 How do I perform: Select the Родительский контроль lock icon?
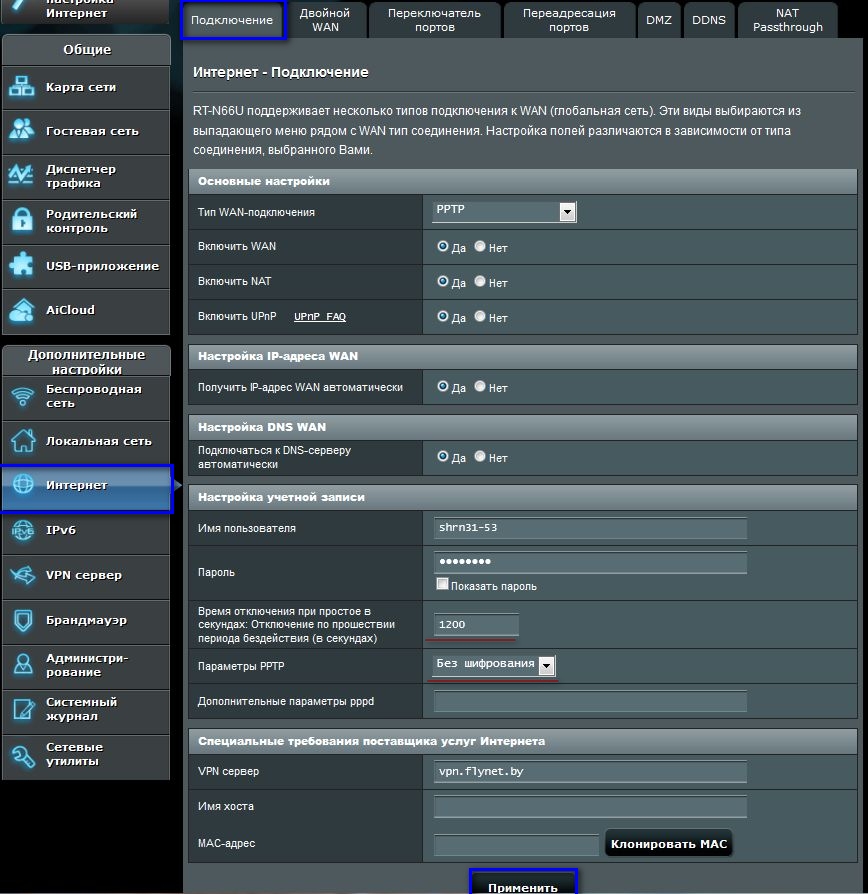[x=22, y=220]
